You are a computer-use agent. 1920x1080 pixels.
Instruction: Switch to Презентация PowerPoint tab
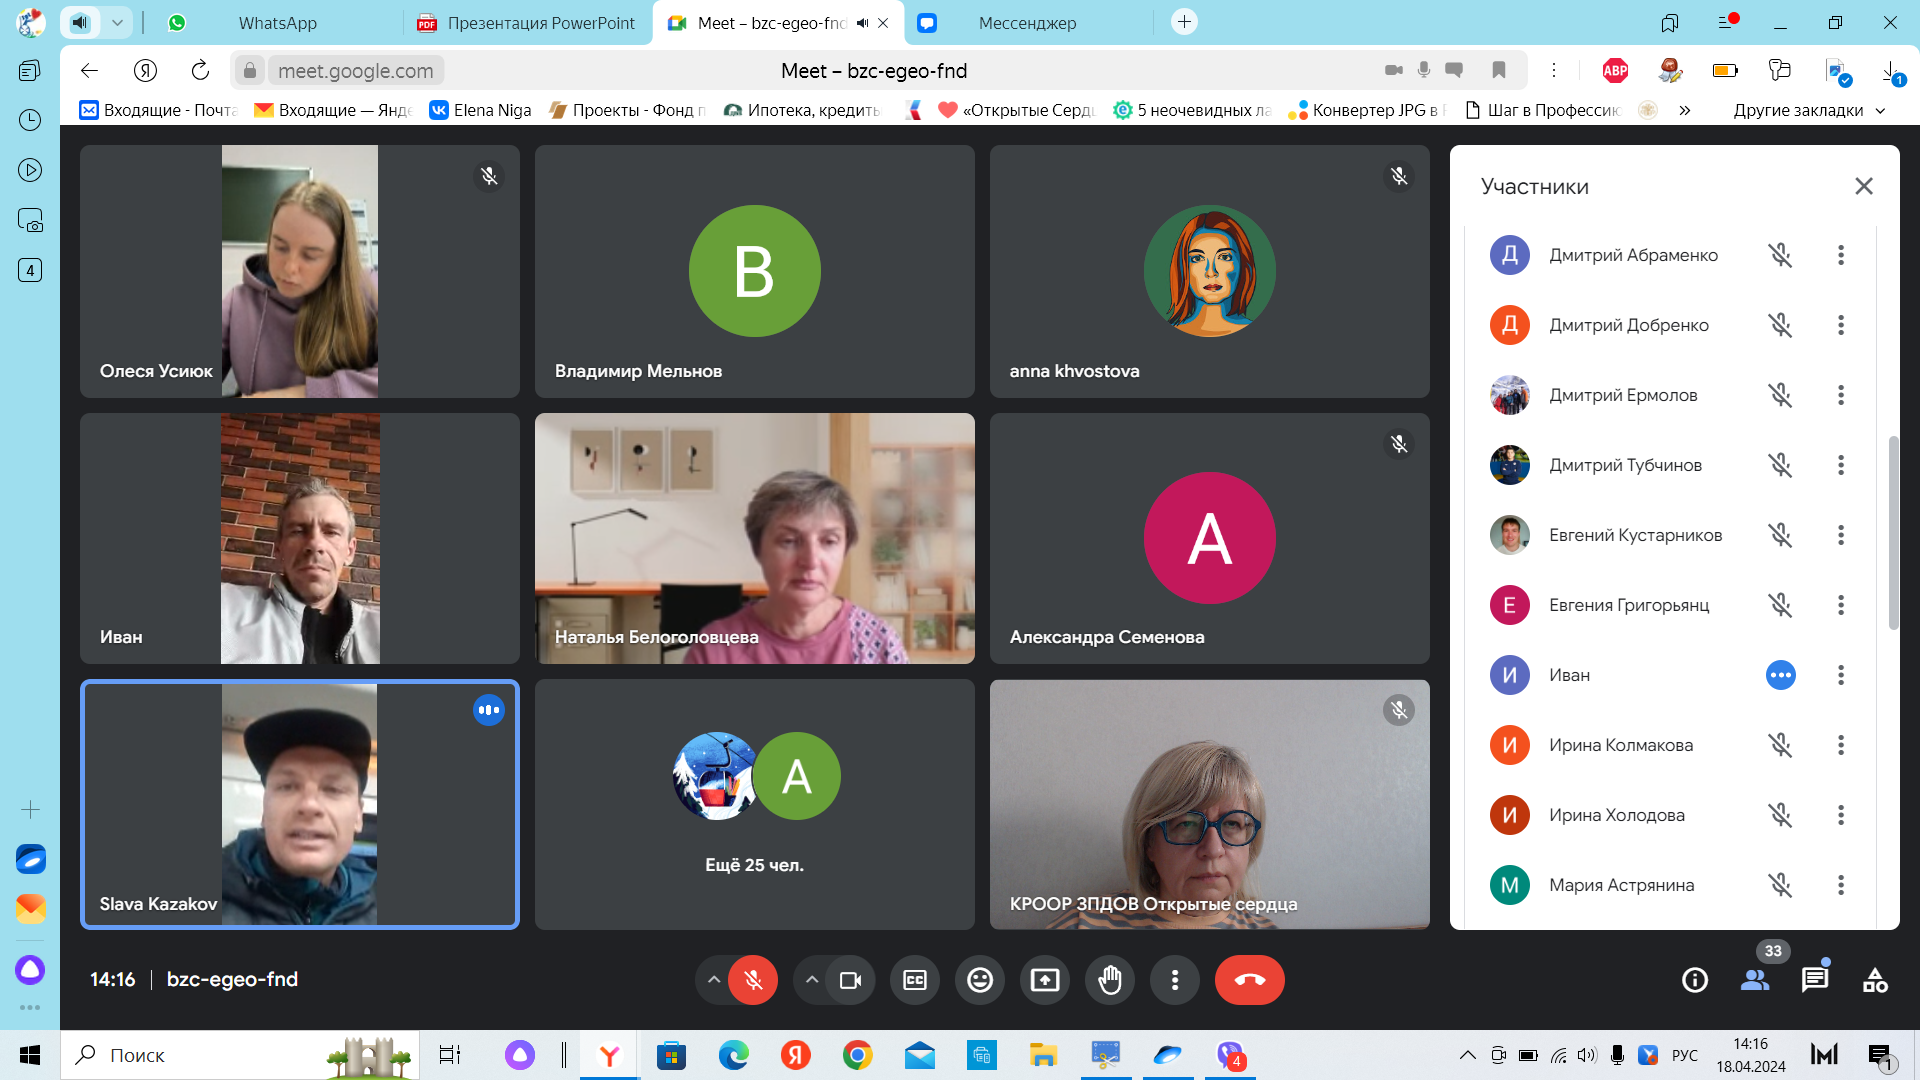click(x=540, y=23)
